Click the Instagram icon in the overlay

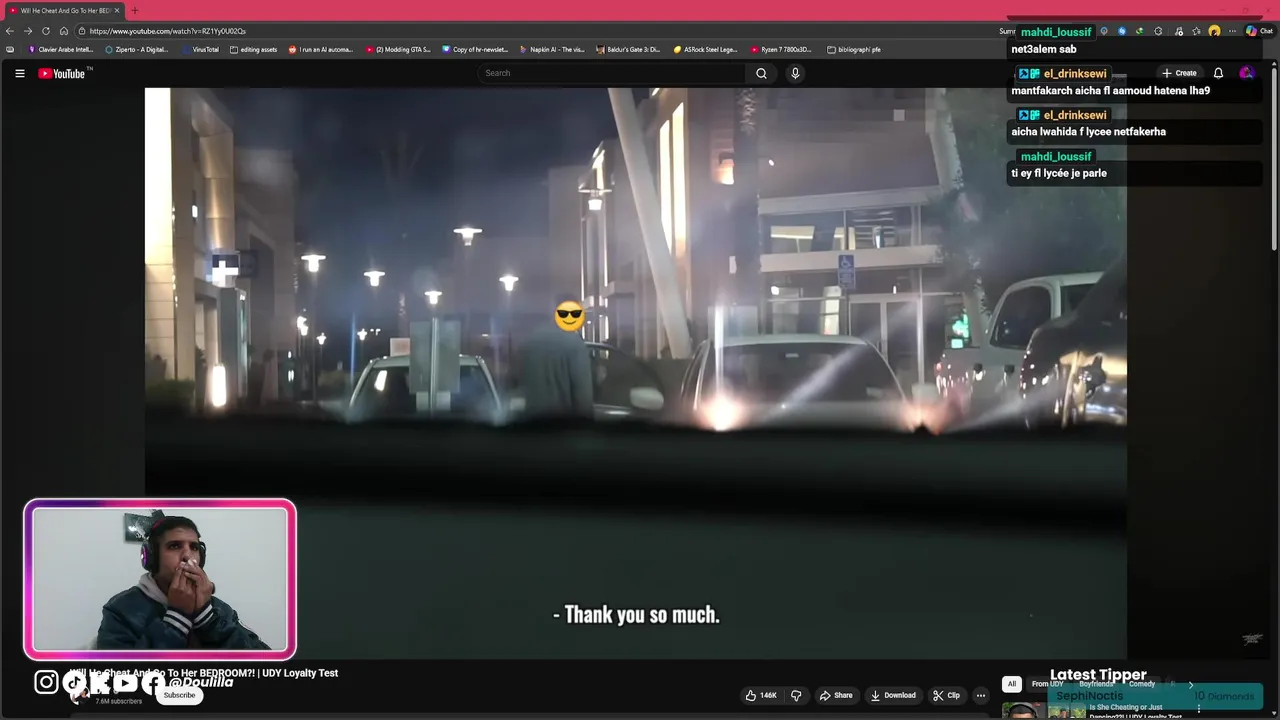pos(46,682)
